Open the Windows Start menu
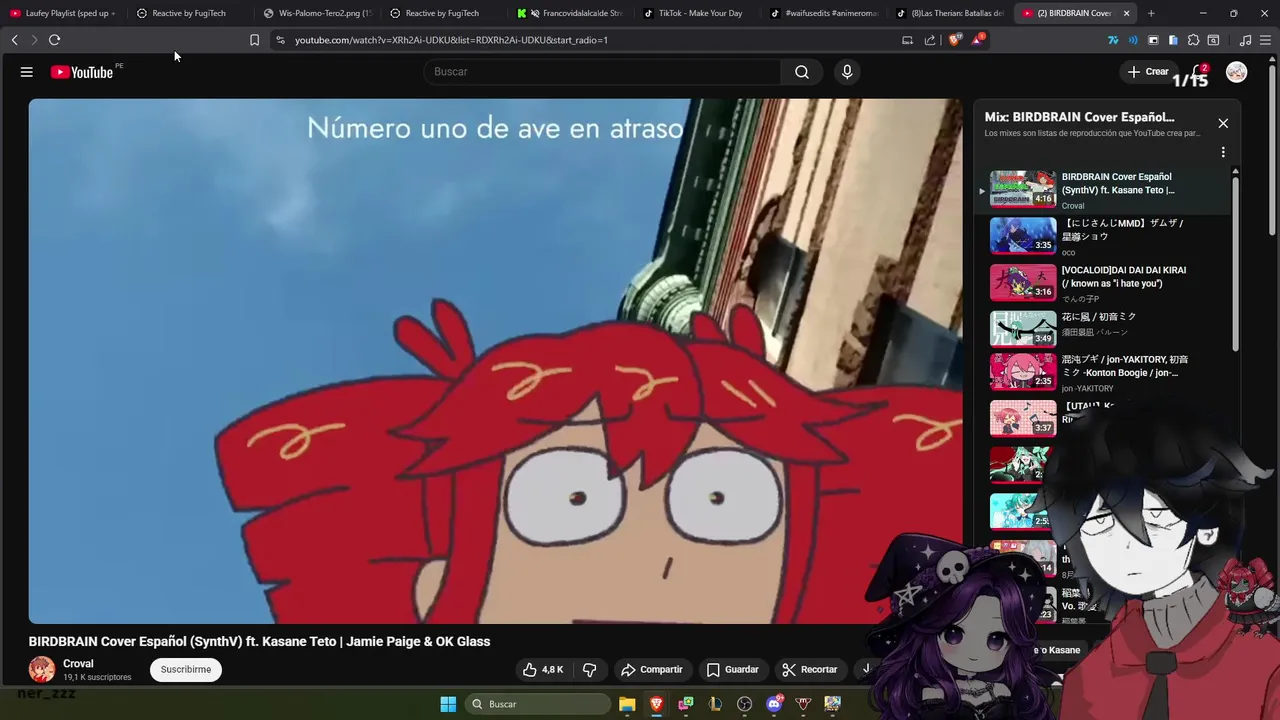 coord(448,704)
